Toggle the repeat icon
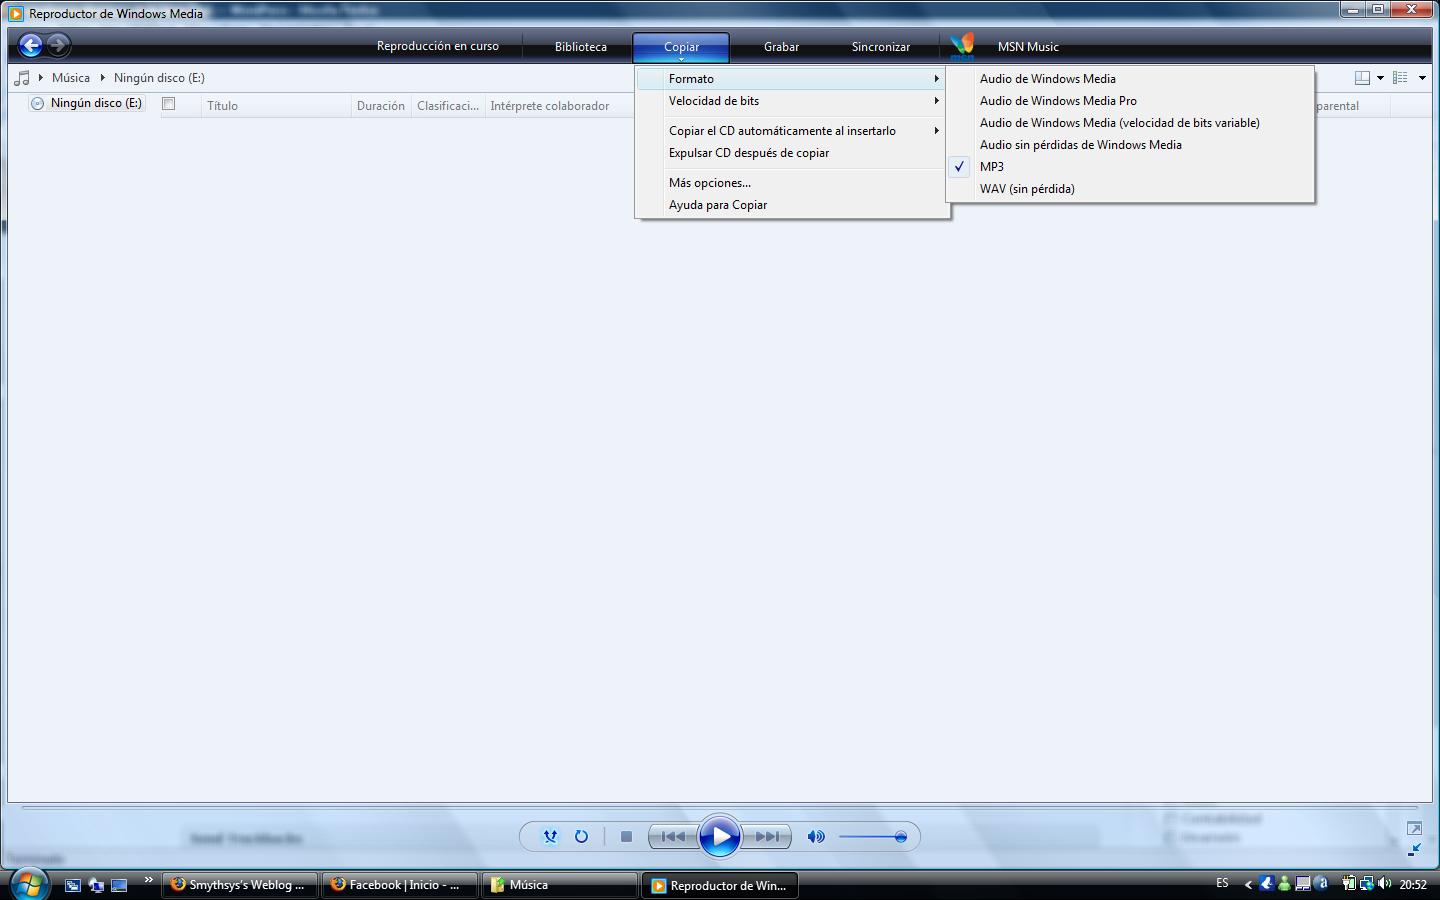The width and height of the screenshot is (1440, 900). (x=581, y=837)
